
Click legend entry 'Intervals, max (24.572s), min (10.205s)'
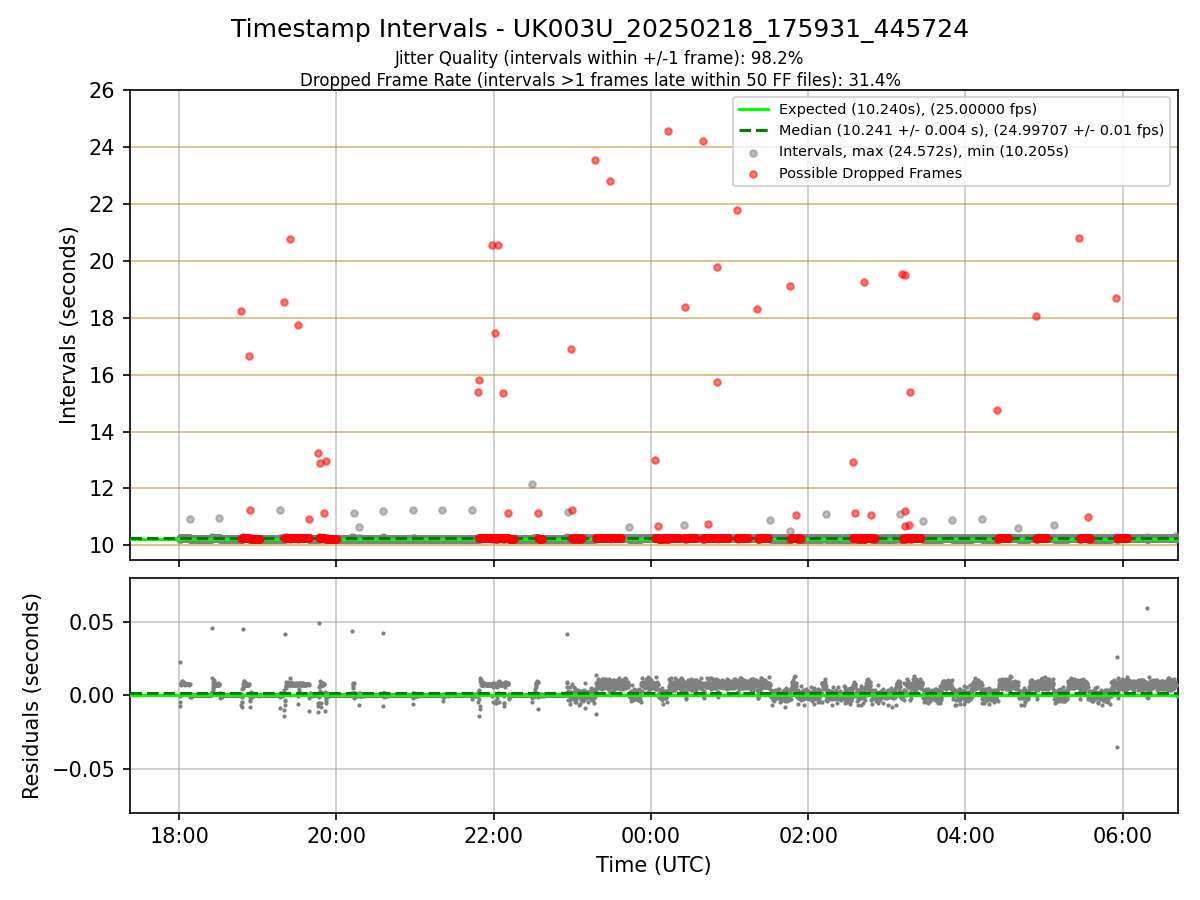(x=924, y=151)
